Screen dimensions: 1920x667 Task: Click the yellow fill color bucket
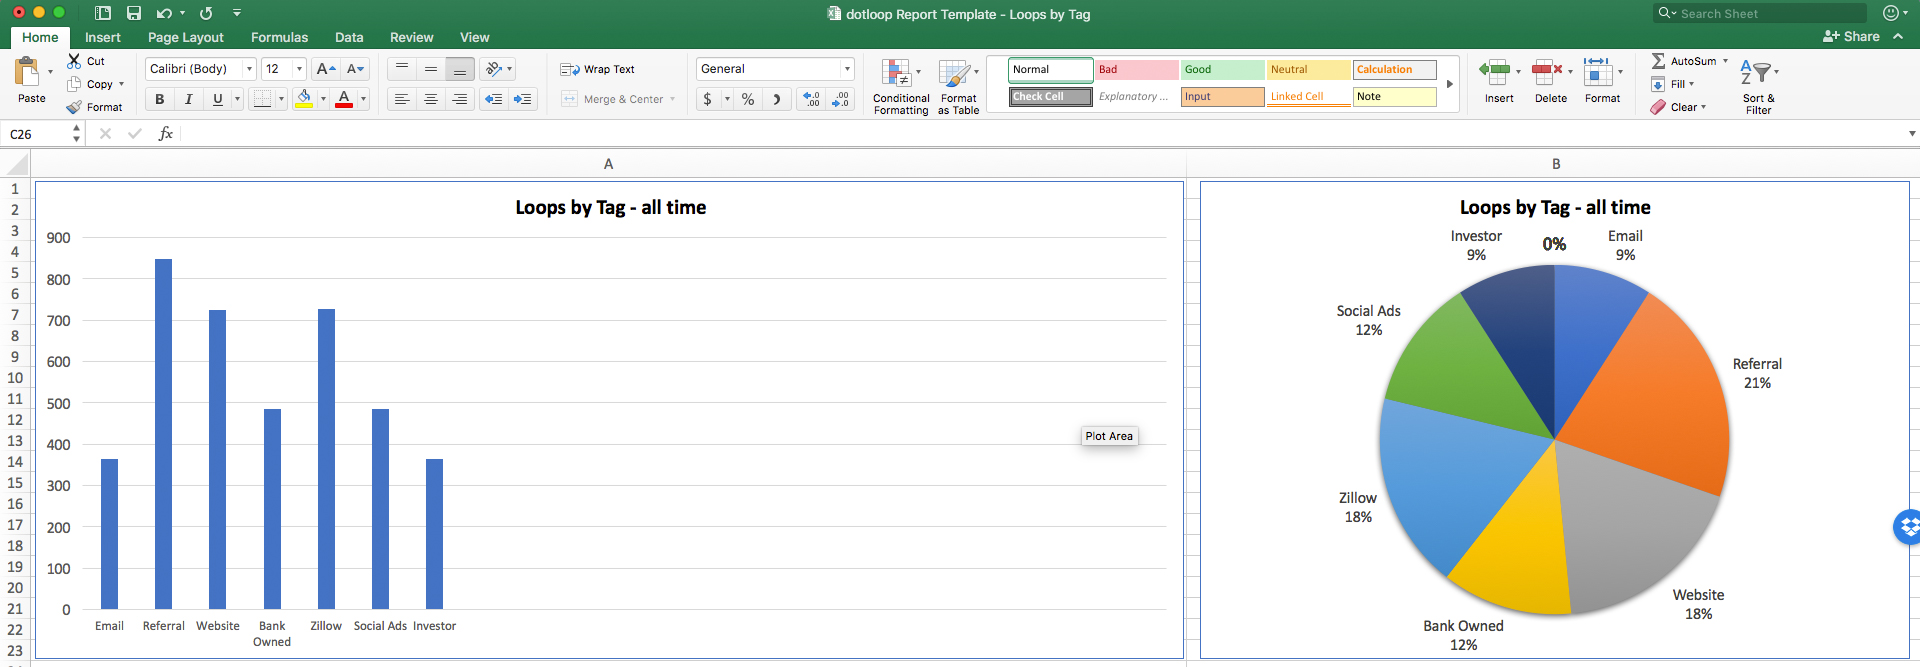pyautogui.click(x=304, y=98)
